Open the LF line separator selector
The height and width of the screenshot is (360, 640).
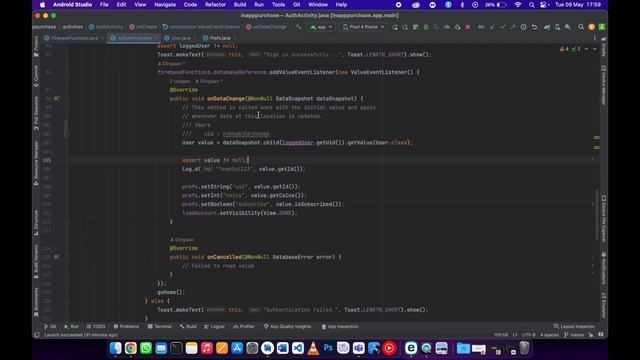pyautogui.click(x=515, y=335)
